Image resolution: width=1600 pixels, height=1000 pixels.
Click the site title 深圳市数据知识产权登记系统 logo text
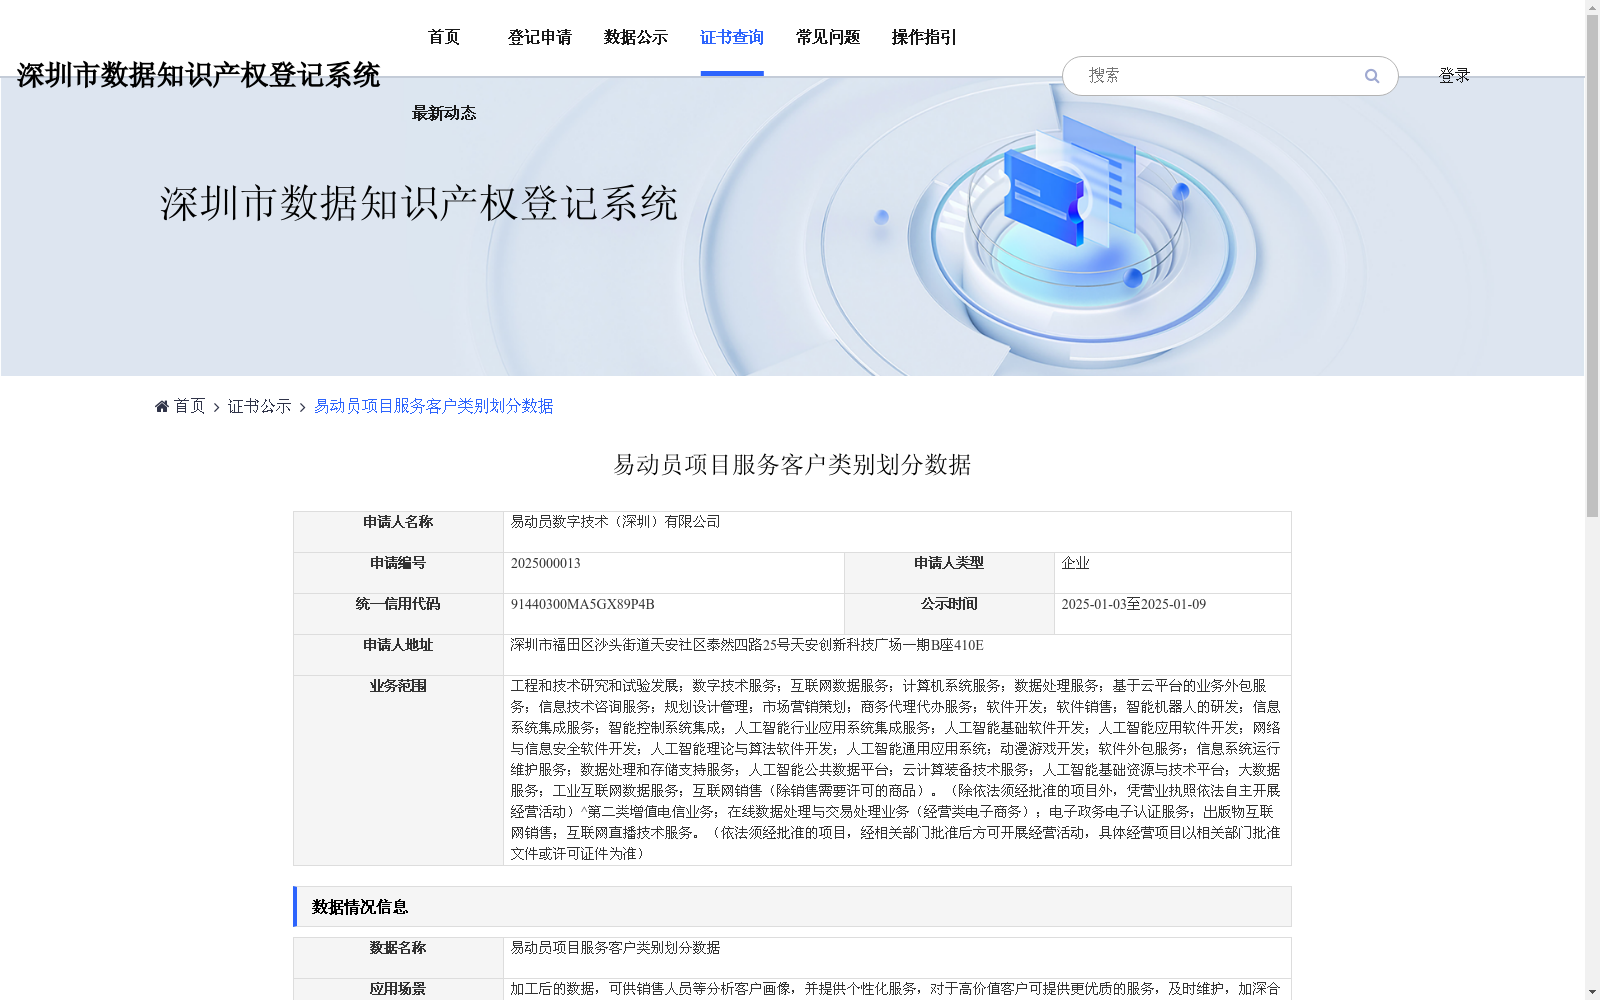click(198, 75)
